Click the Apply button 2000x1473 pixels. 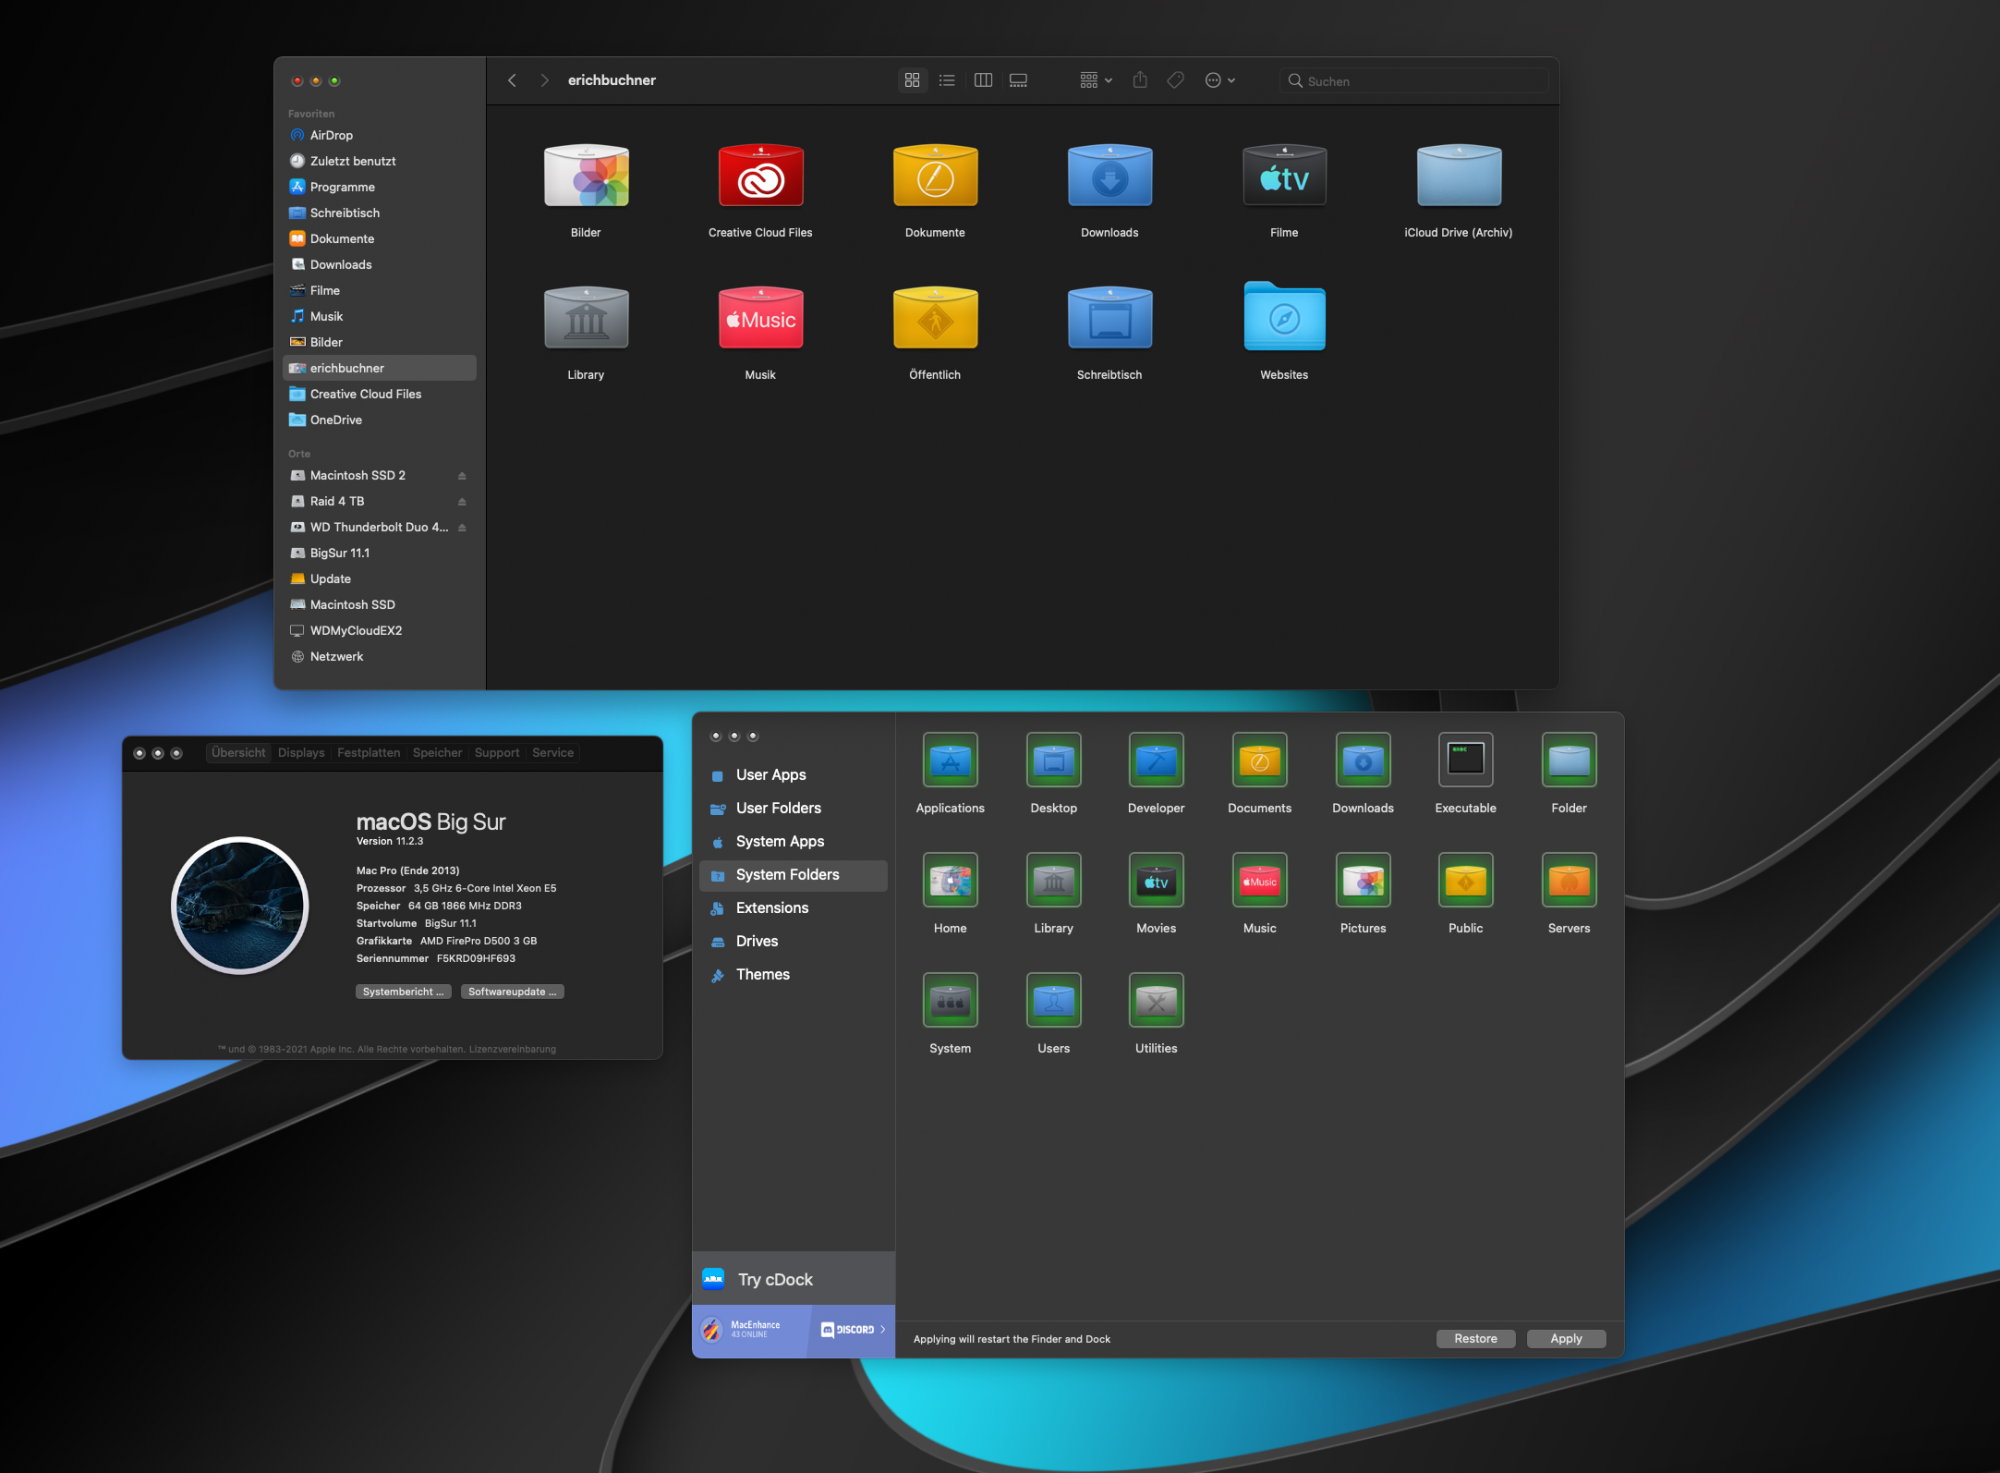pyautogui.click(x=1565, y=1338)
